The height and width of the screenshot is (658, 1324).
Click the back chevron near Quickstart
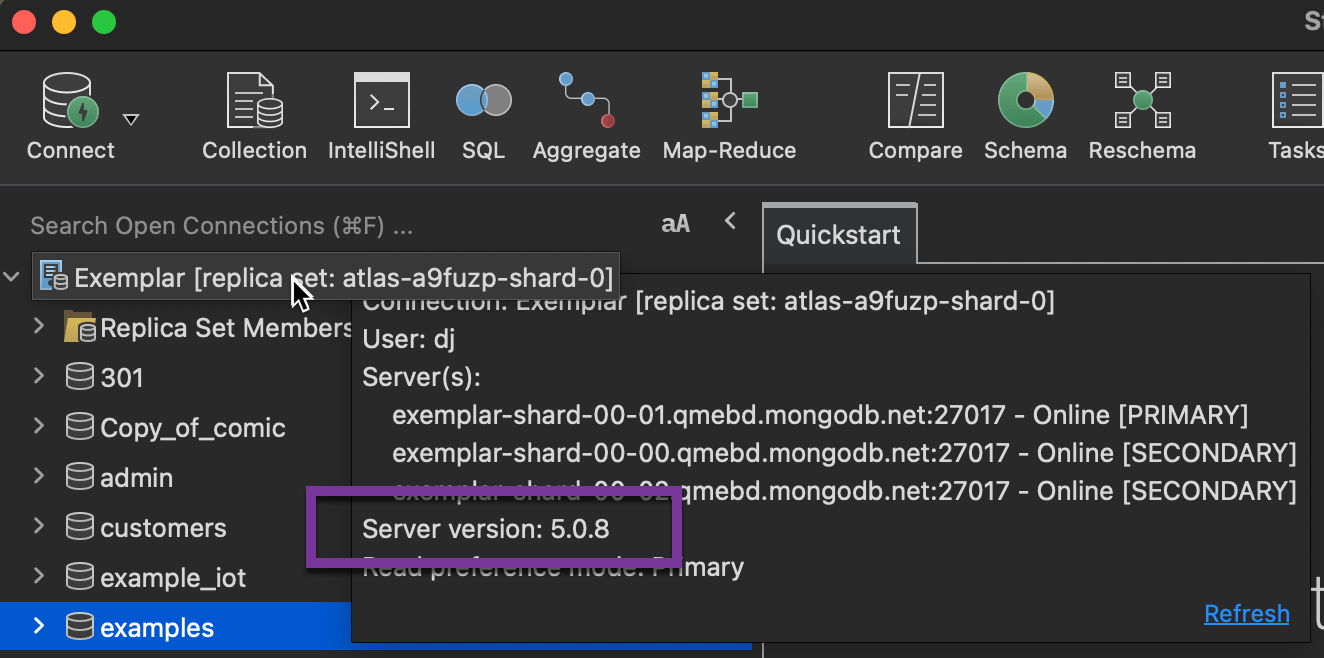click(x=730, y=221)
